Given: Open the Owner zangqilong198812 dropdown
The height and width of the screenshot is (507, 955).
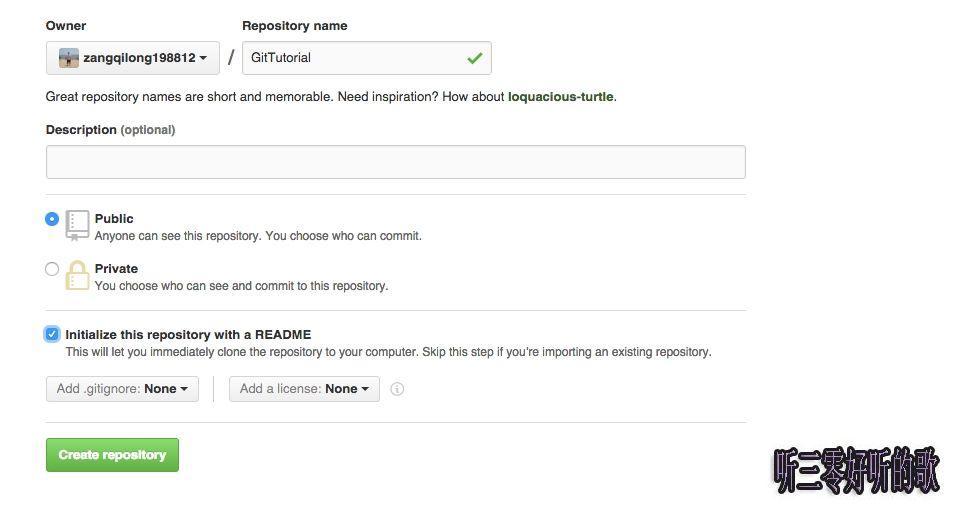Looking at the screenshot, I should 132,58.
